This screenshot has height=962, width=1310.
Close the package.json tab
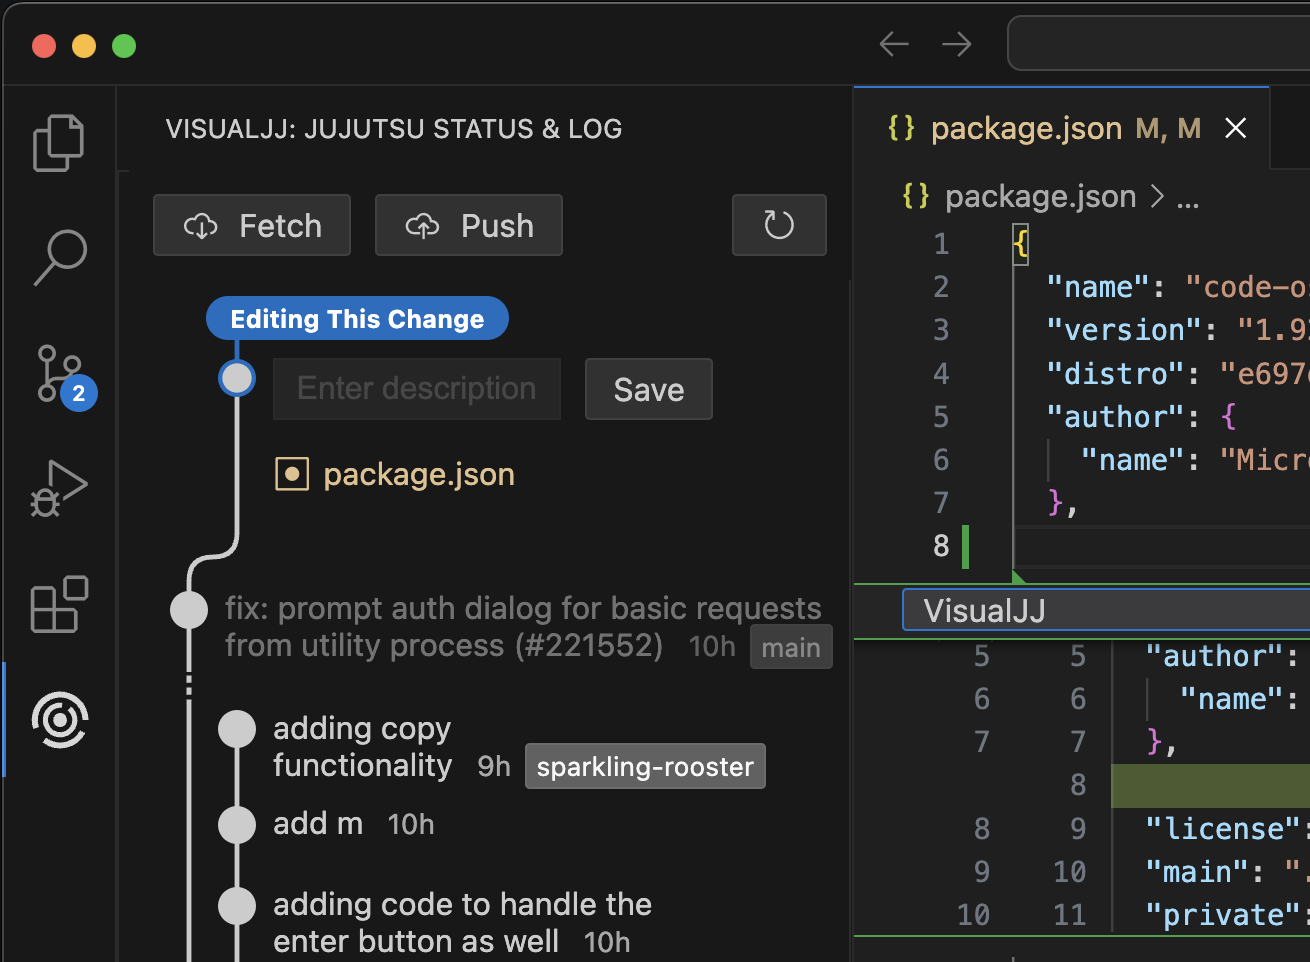tap(1236, 129)
